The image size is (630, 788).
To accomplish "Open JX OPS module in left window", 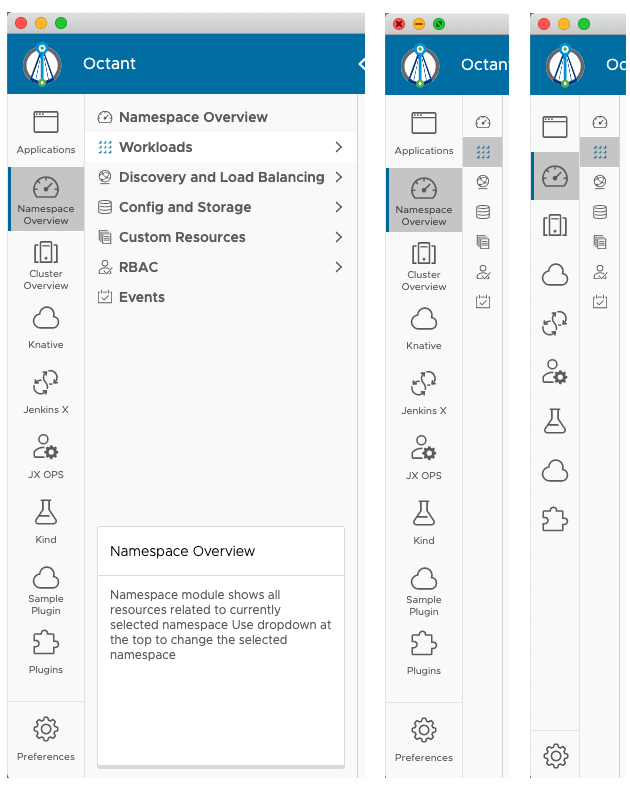I will (x=46, y=457).
